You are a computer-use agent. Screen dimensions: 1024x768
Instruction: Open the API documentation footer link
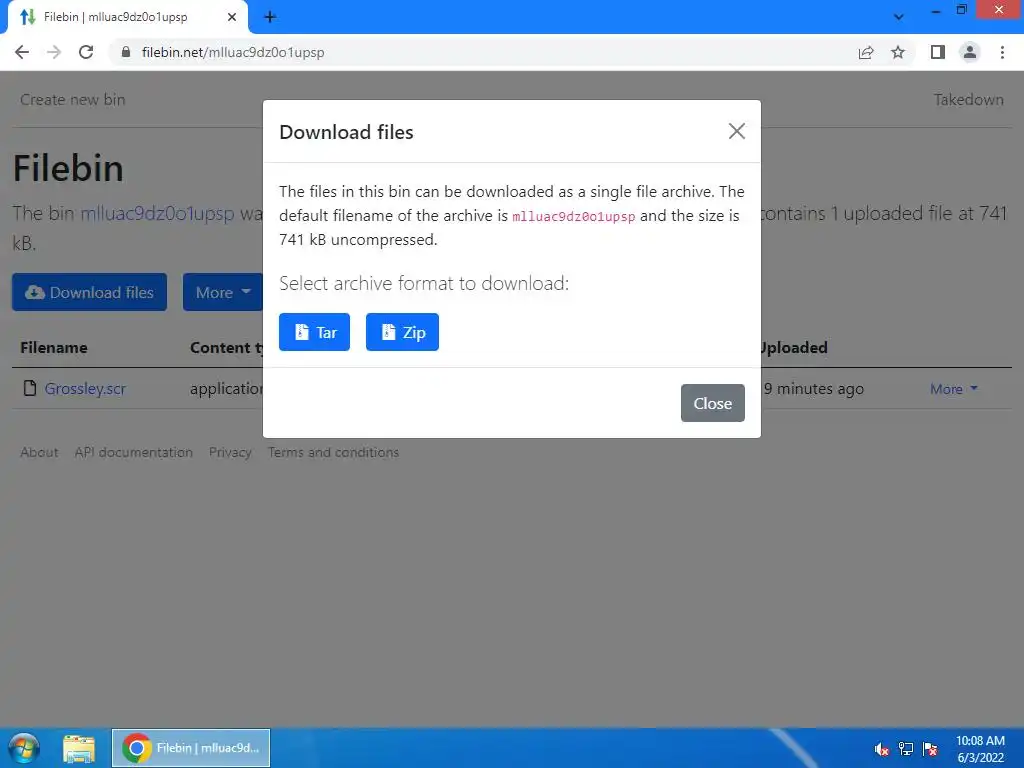pyautogui.click(x=133, y=452)
